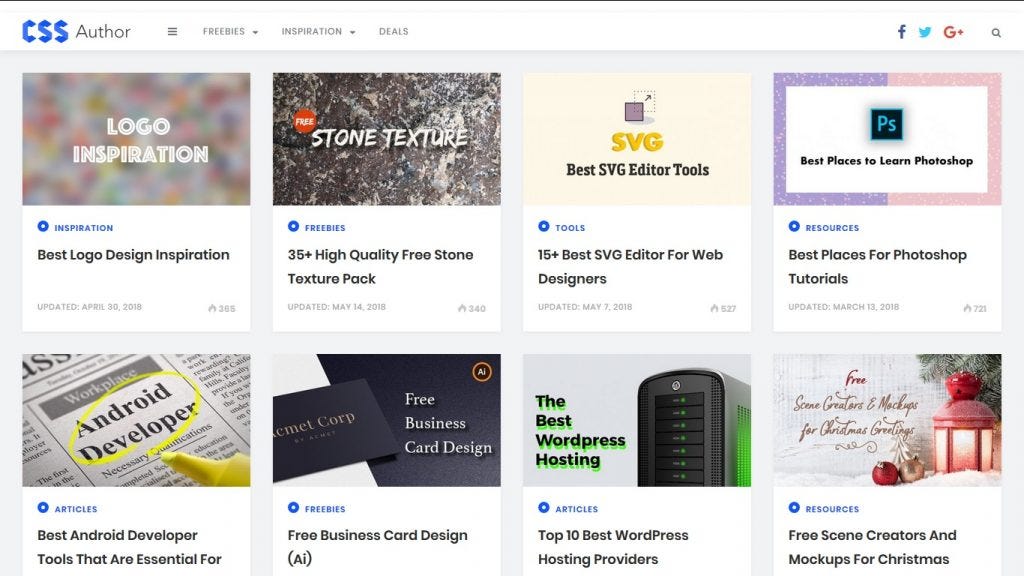Click the flame icon beside 365

pyautogui.click(x=212, y=308)
